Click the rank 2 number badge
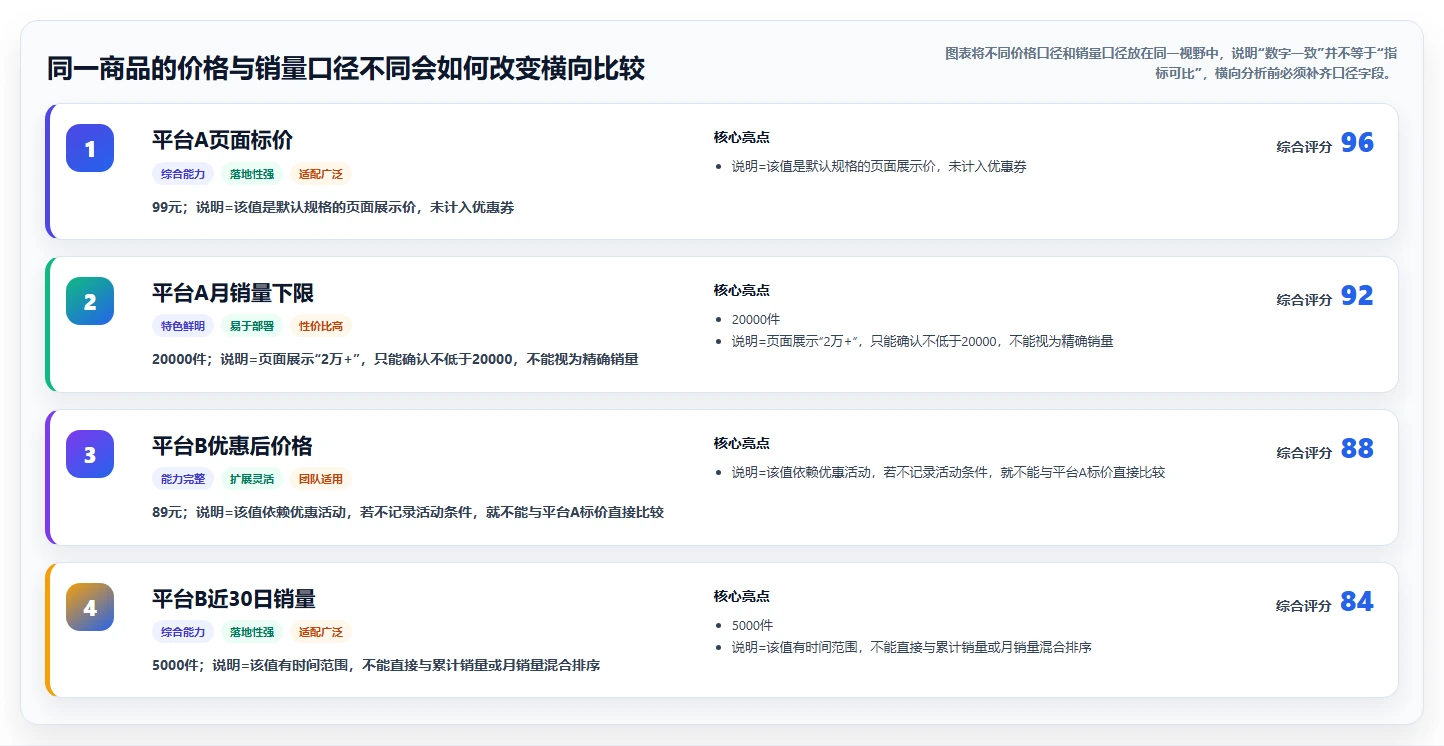The width and height of the screenshot is (1444, 746). [x=90, y=301]
